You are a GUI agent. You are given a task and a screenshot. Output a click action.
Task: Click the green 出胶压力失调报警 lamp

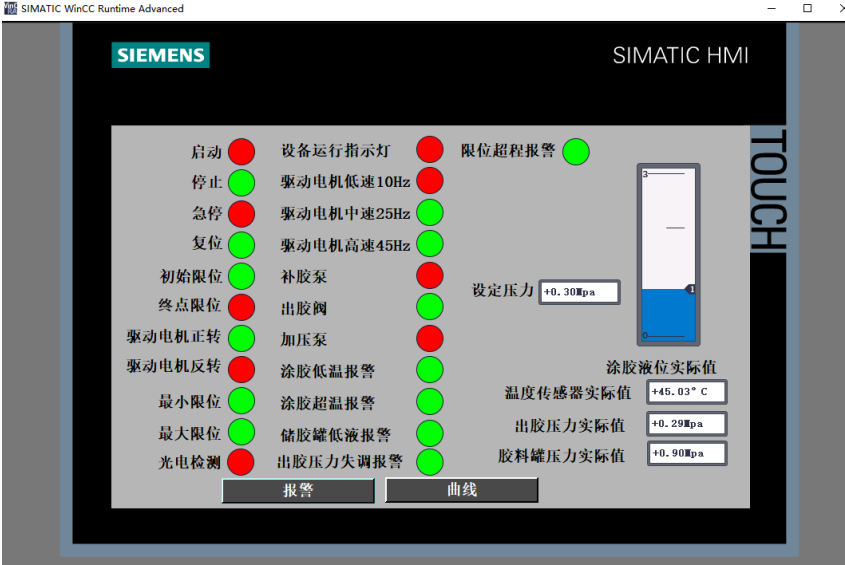[430, 462]
